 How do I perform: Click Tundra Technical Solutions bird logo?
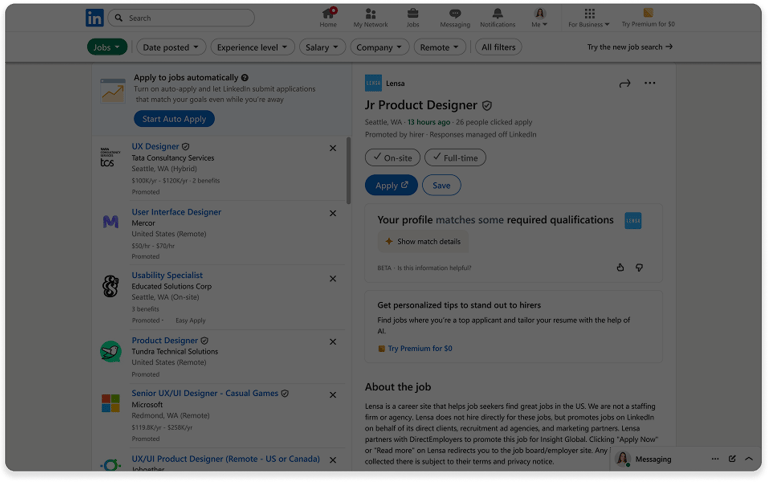(110, 351)
